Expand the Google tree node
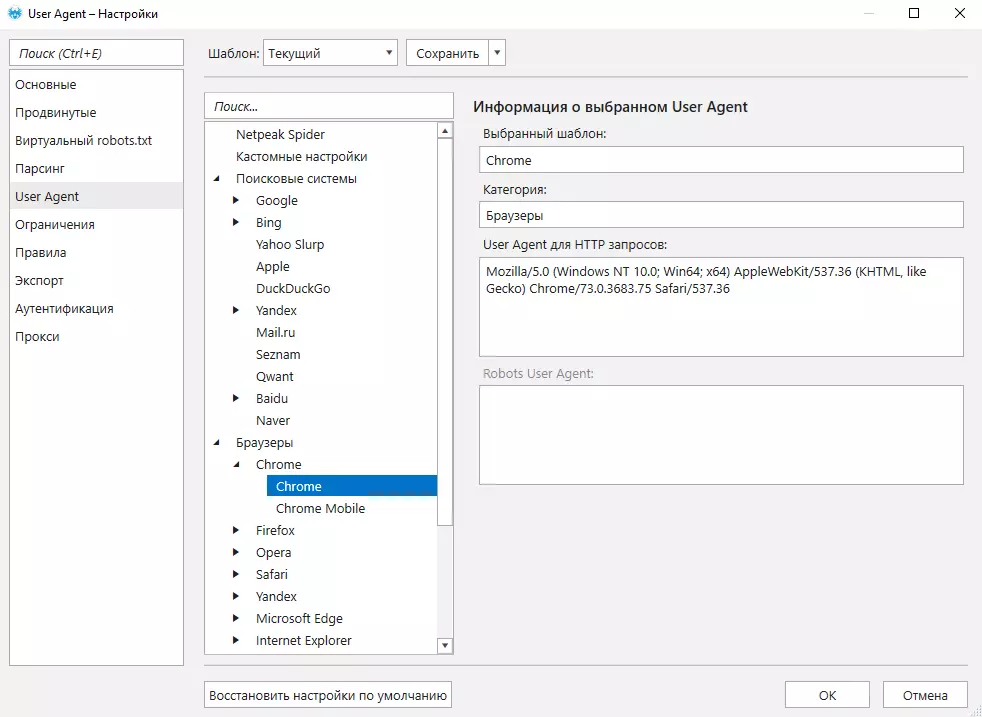Image resolution: width=982 pixels, height=717 pixels. pos(236,200)
